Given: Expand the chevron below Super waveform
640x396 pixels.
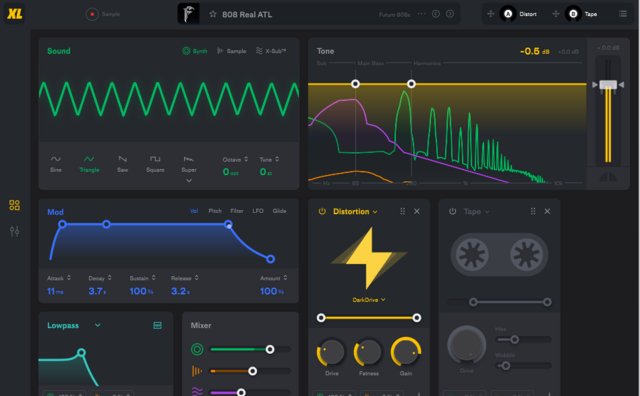Looking at the screenshot, I should click(x=189, y=180).
